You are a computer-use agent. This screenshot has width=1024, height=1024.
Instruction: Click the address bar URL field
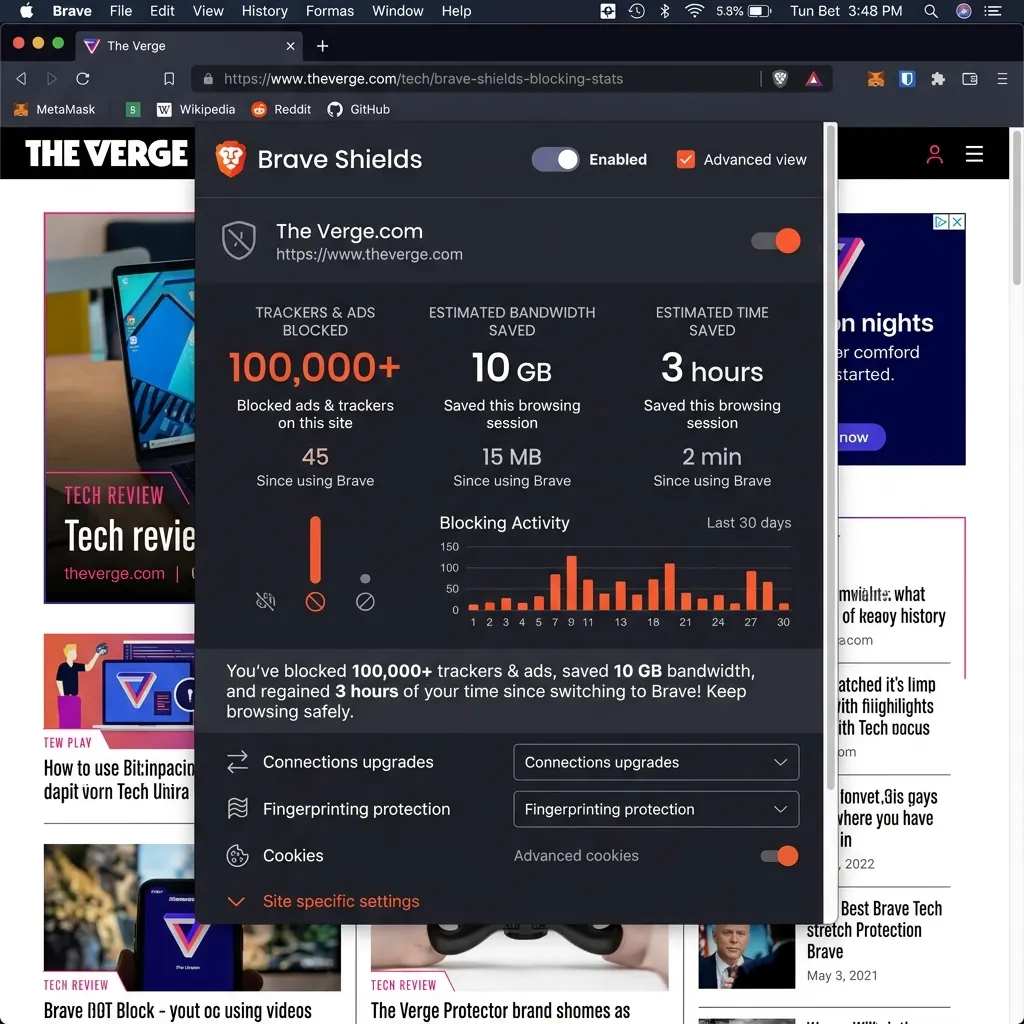tap(477, 79)
